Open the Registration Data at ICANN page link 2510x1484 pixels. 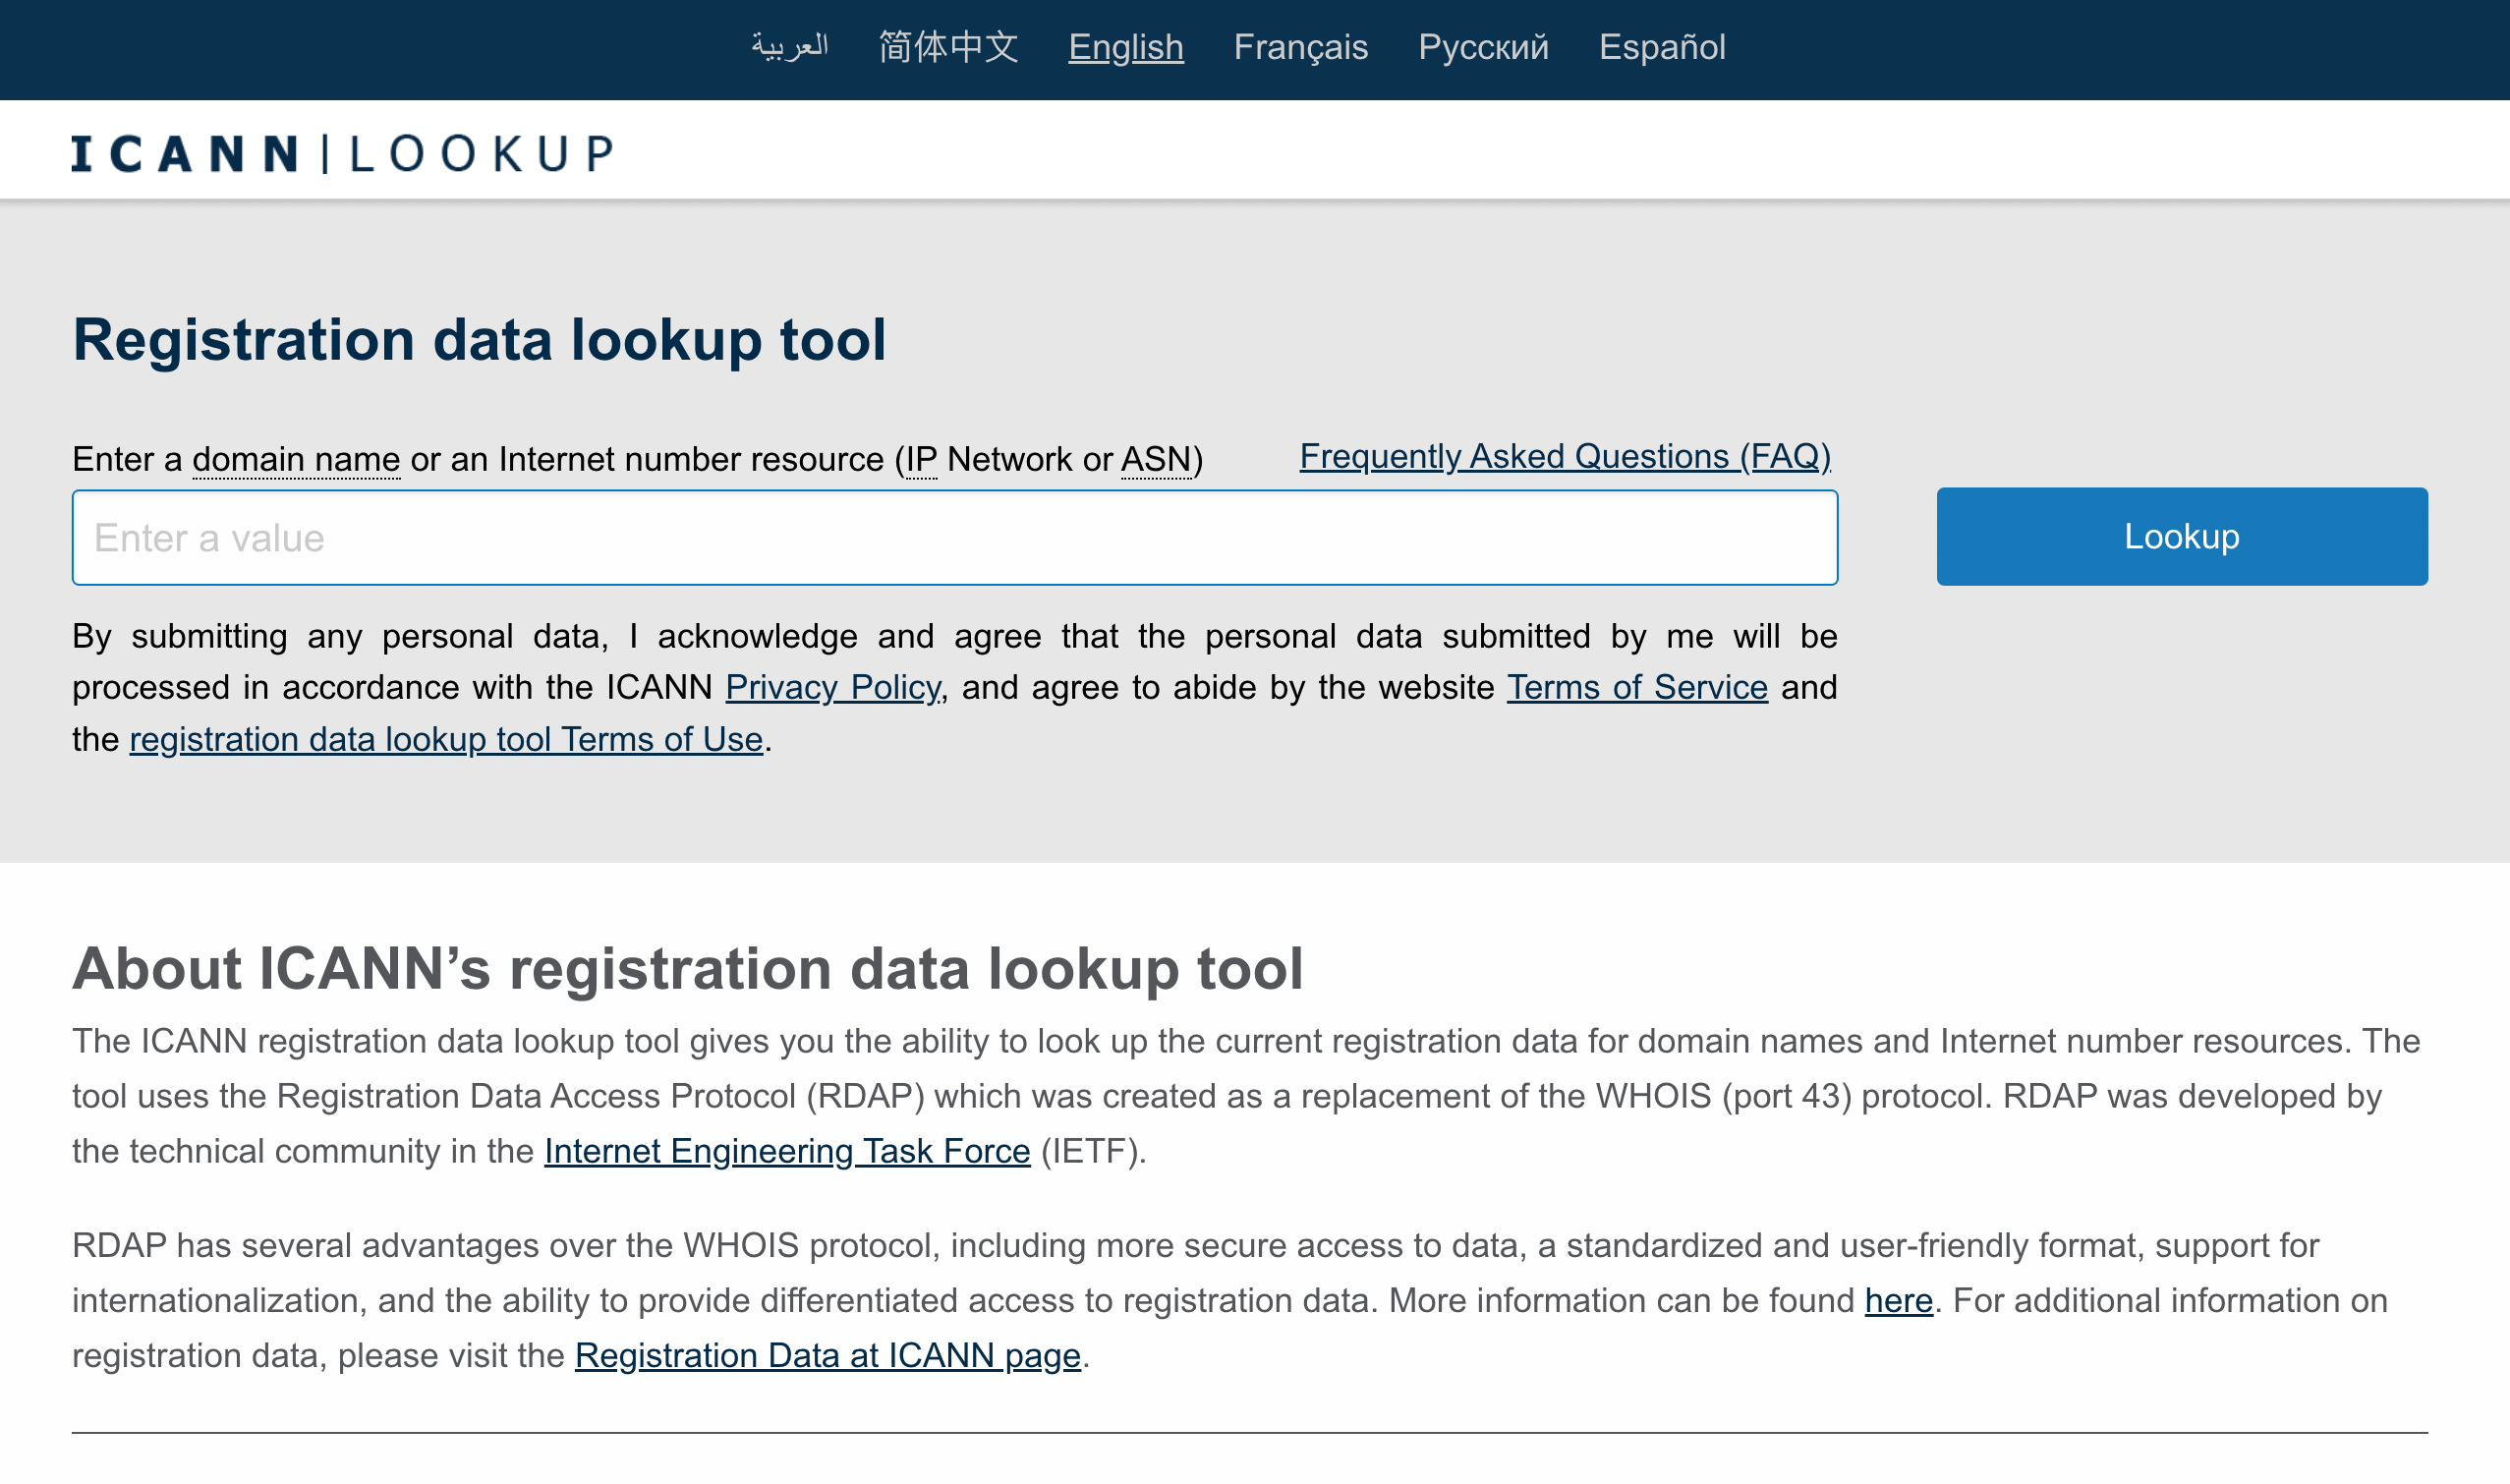(827, 1355)
